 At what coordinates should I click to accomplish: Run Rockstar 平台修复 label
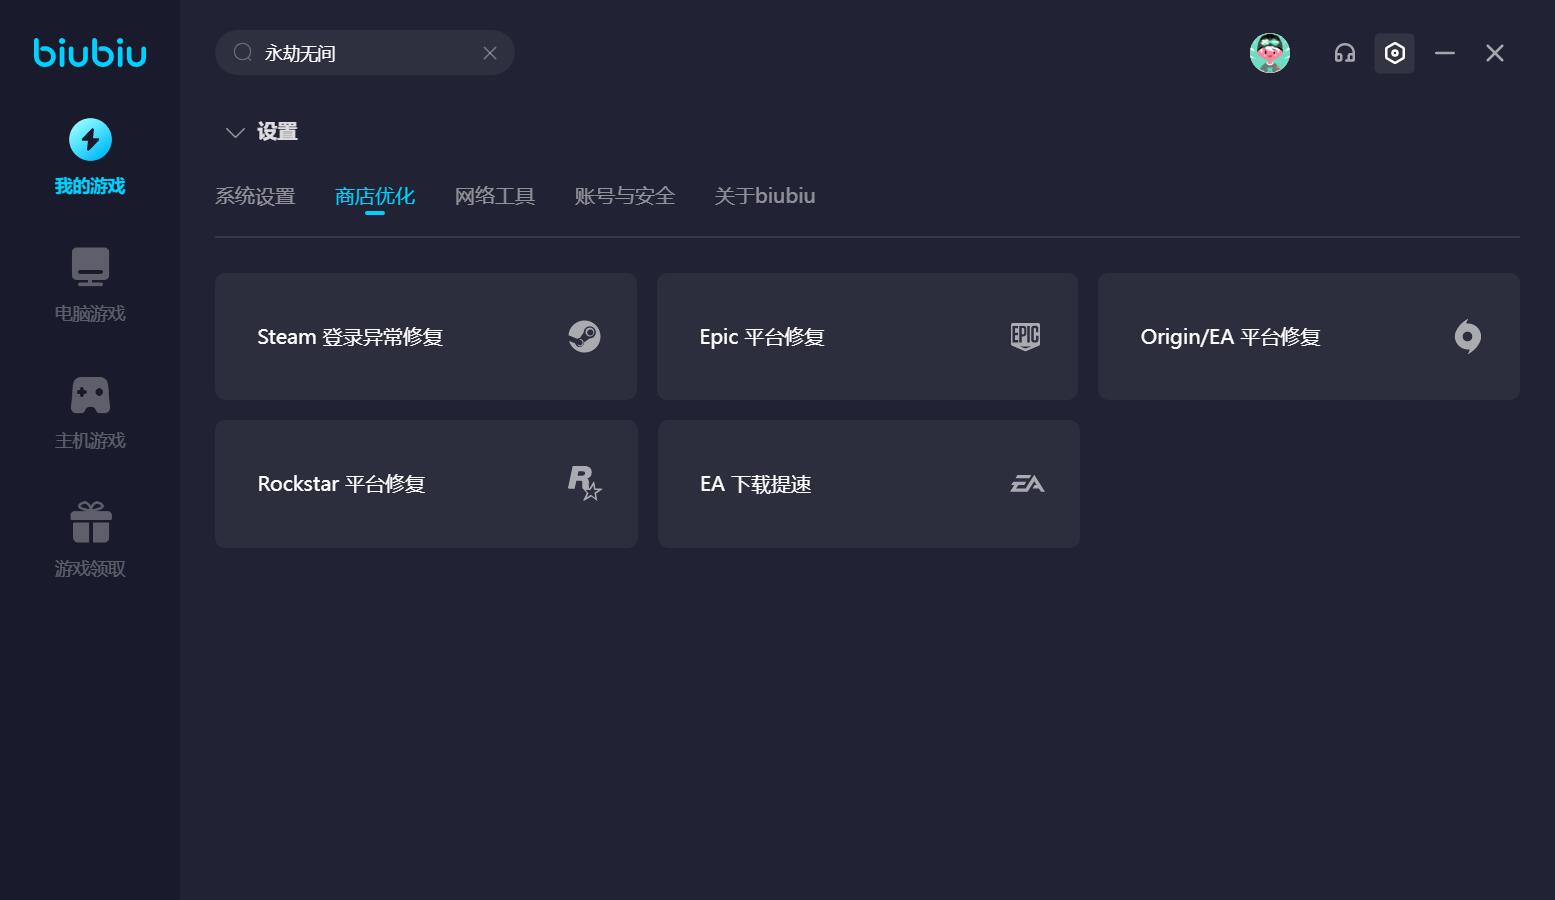(x=341, y=484)
